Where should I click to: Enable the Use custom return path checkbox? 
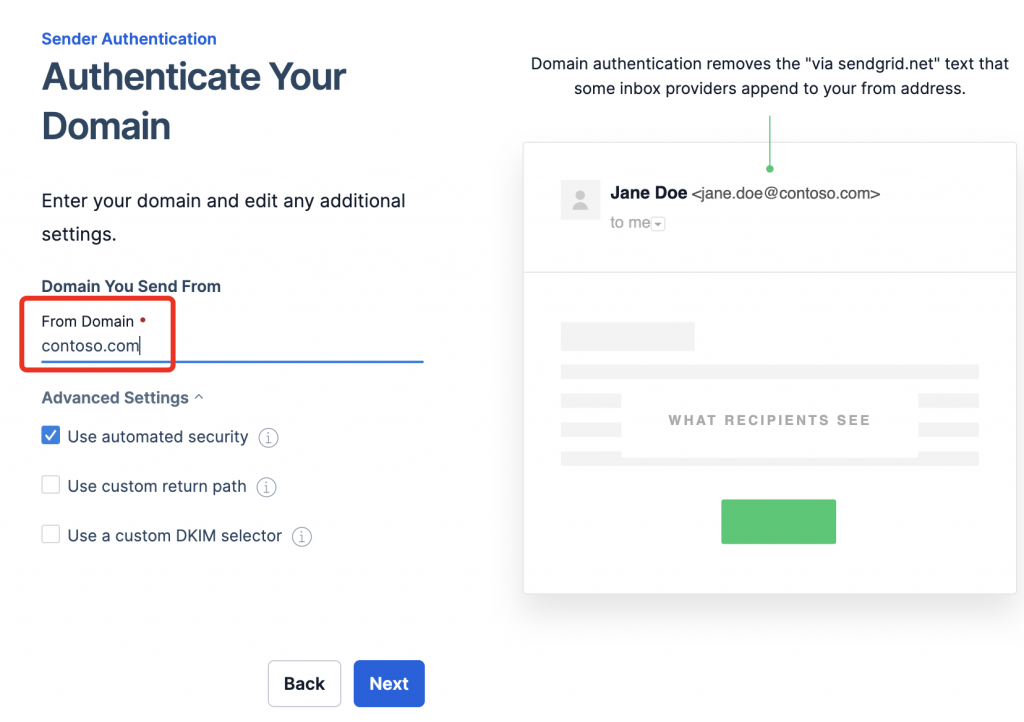click(x=51, y=486)
